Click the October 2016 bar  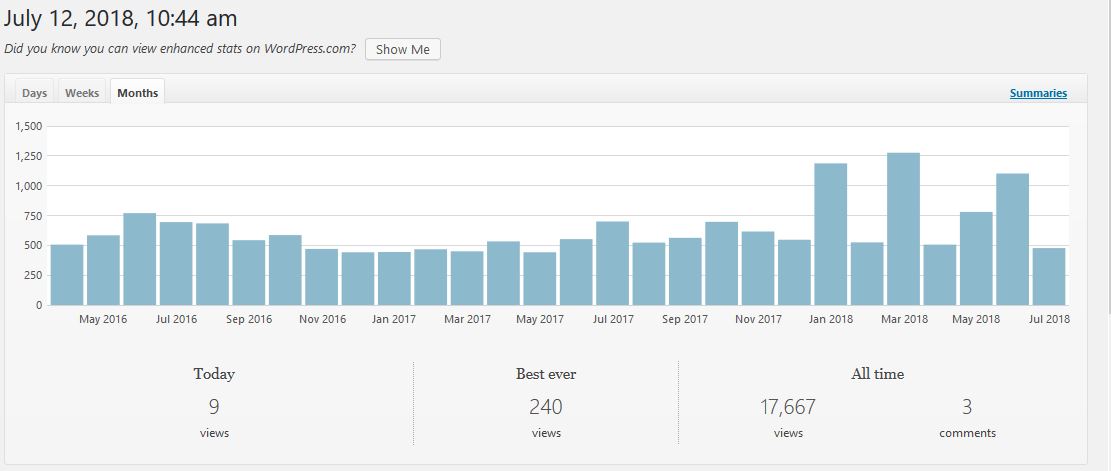[x=285, y=270]
